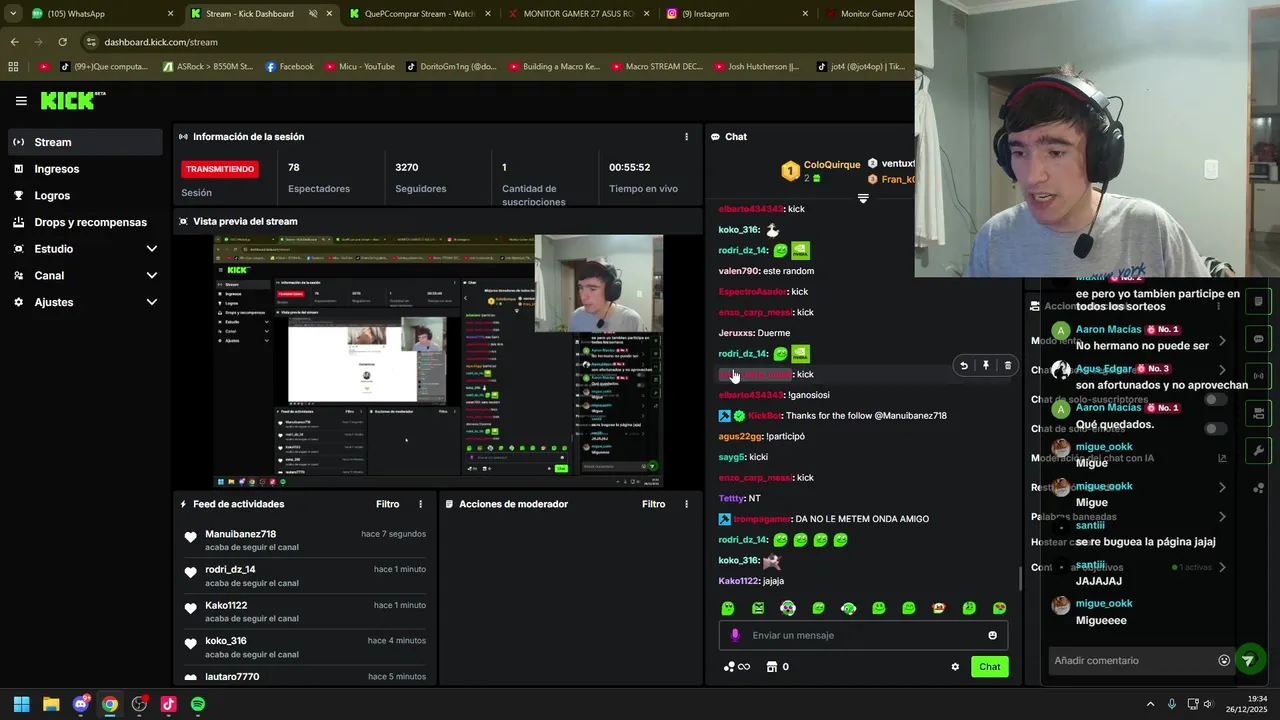Viewport: 1280px width, 720px height.
Task: Click koko_316 follow activity entry
Action: tap(305, 647)
